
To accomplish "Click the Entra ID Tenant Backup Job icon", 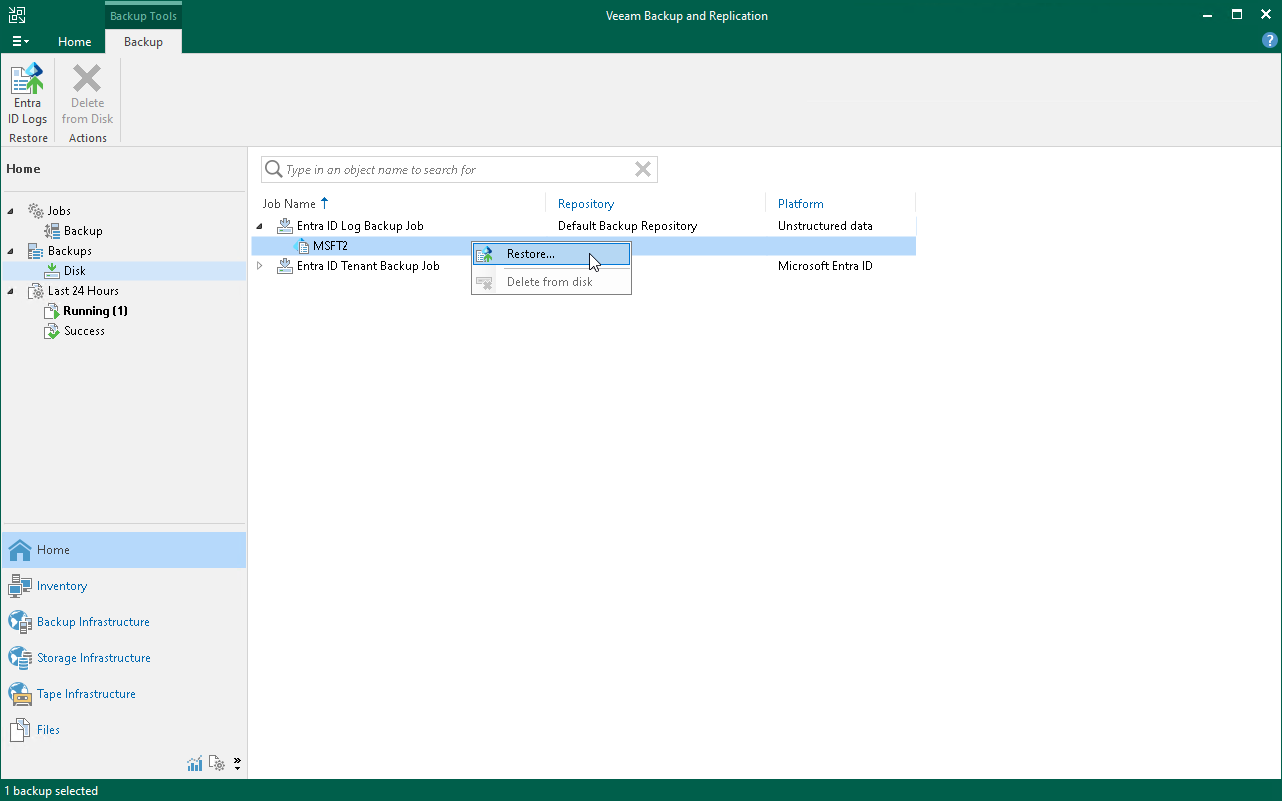I will pos(285,266).
